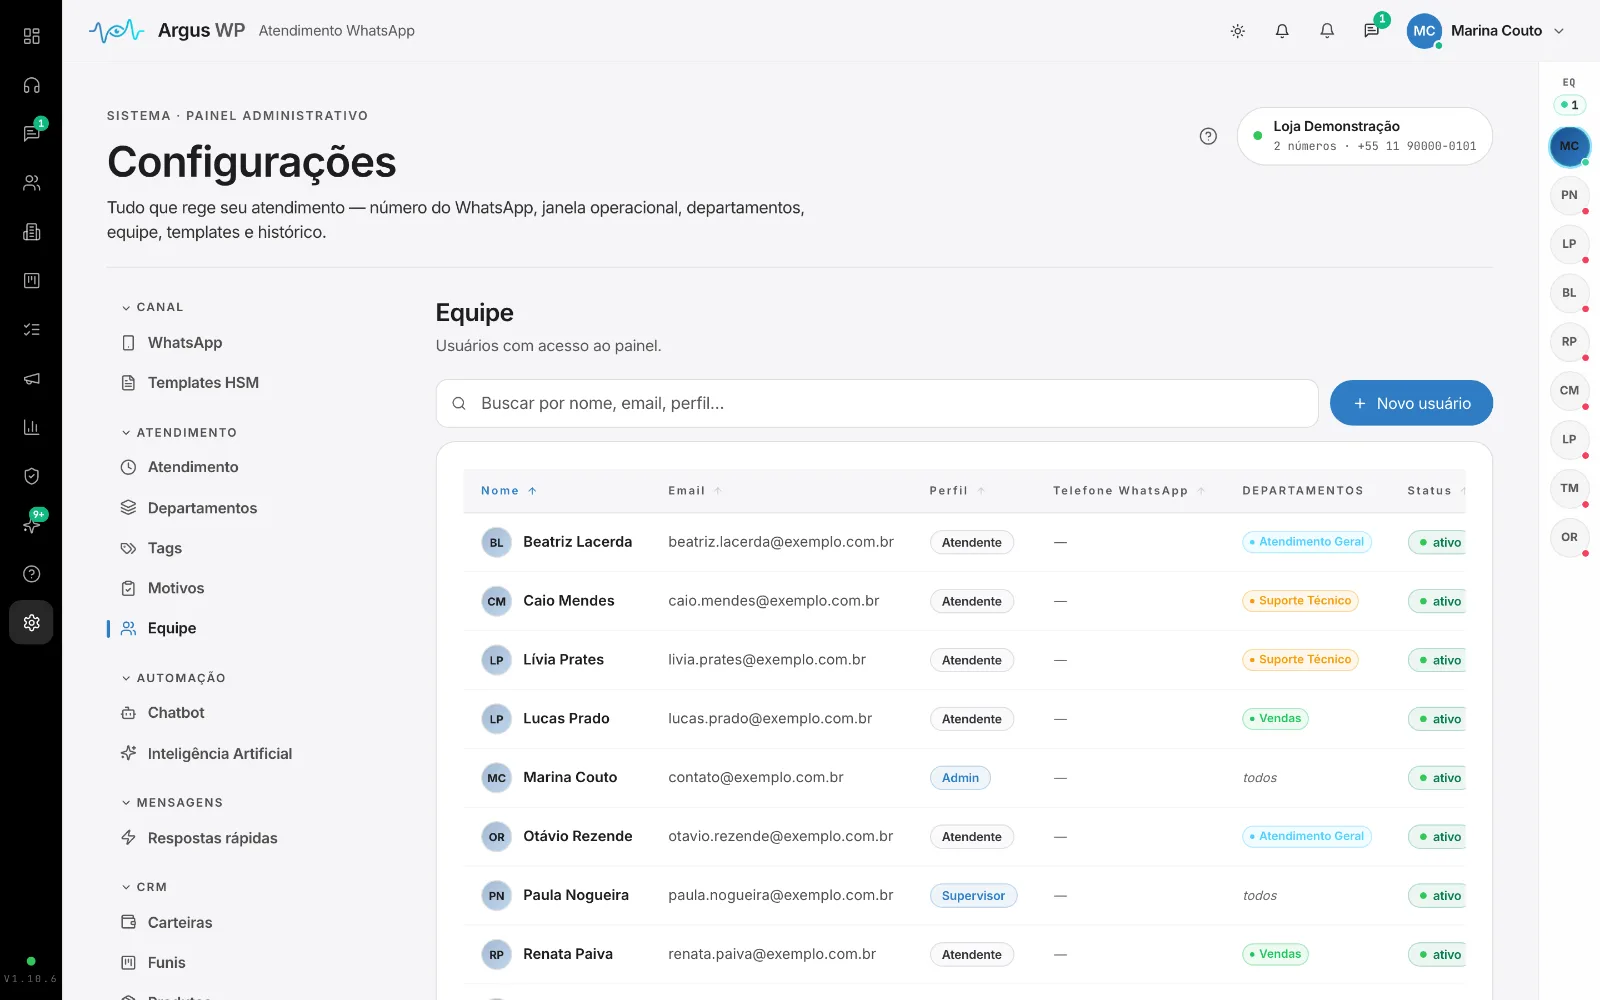Click the Novo usuário button
Image resolution: width=1600 pixels, height=1000 pixels.
tap(1411, 403)
